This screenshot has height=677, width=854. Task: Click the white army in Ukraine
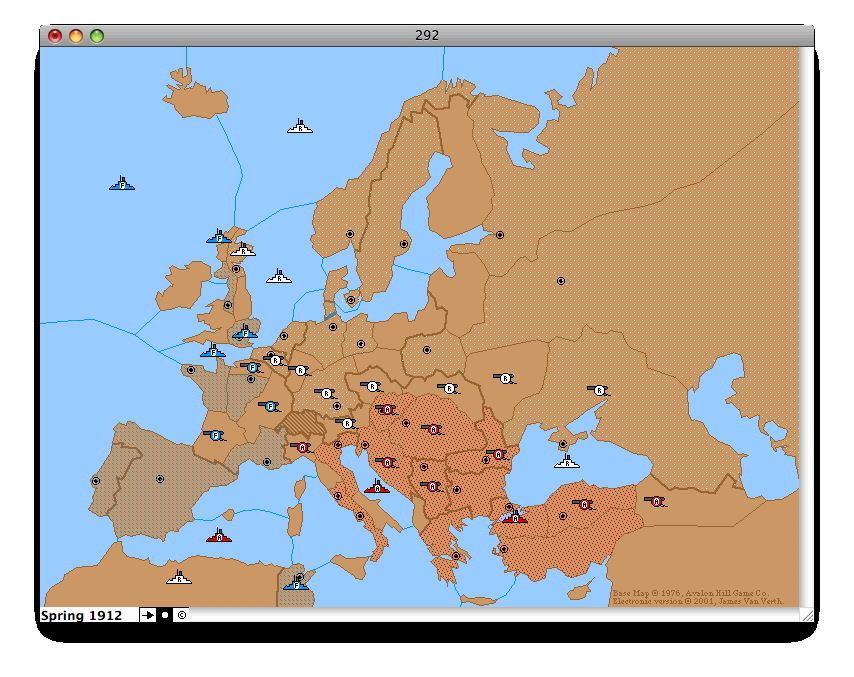[x=505, y=379]
